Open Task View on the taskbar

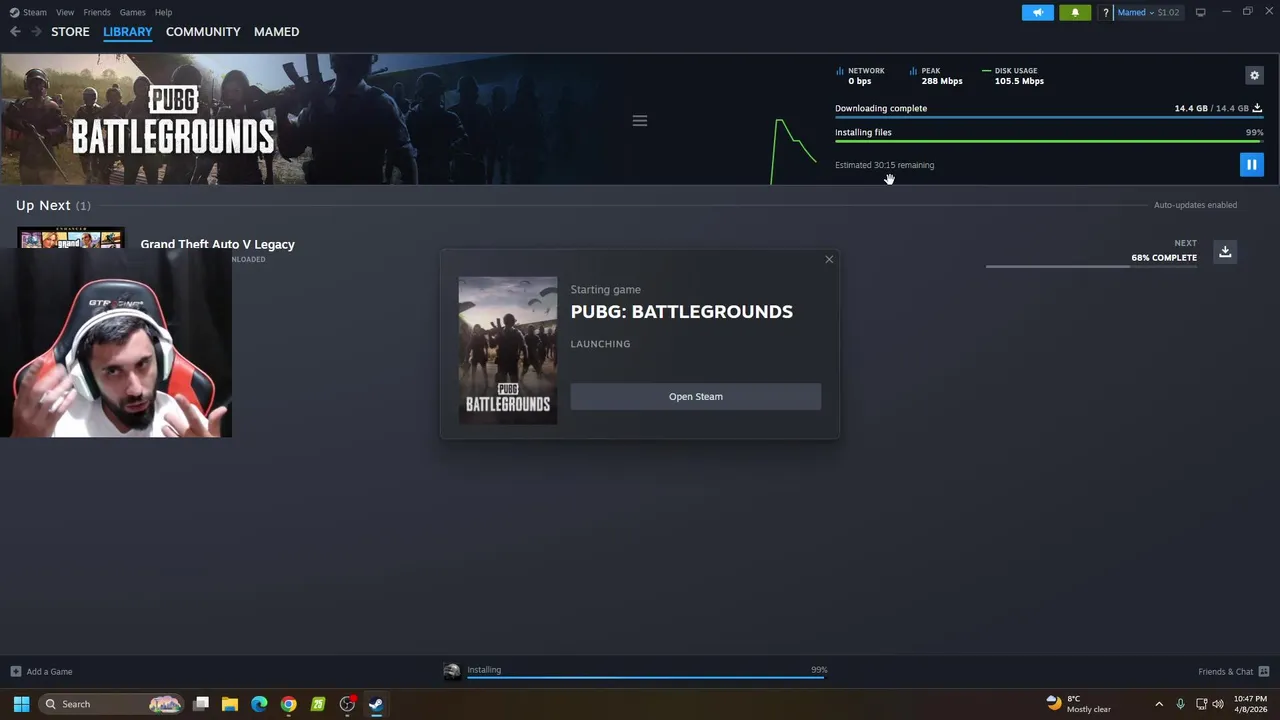click(201, 704)
